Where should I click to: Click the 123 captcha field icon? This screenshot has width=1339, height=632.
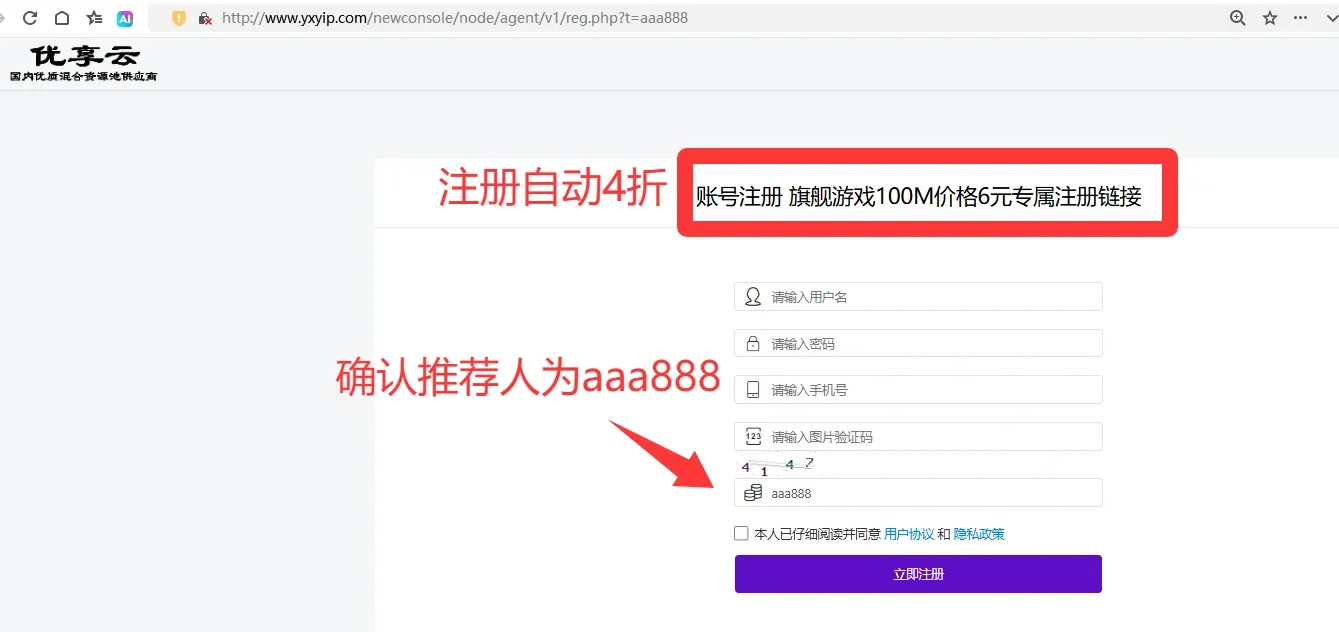[x=753, y=437]
